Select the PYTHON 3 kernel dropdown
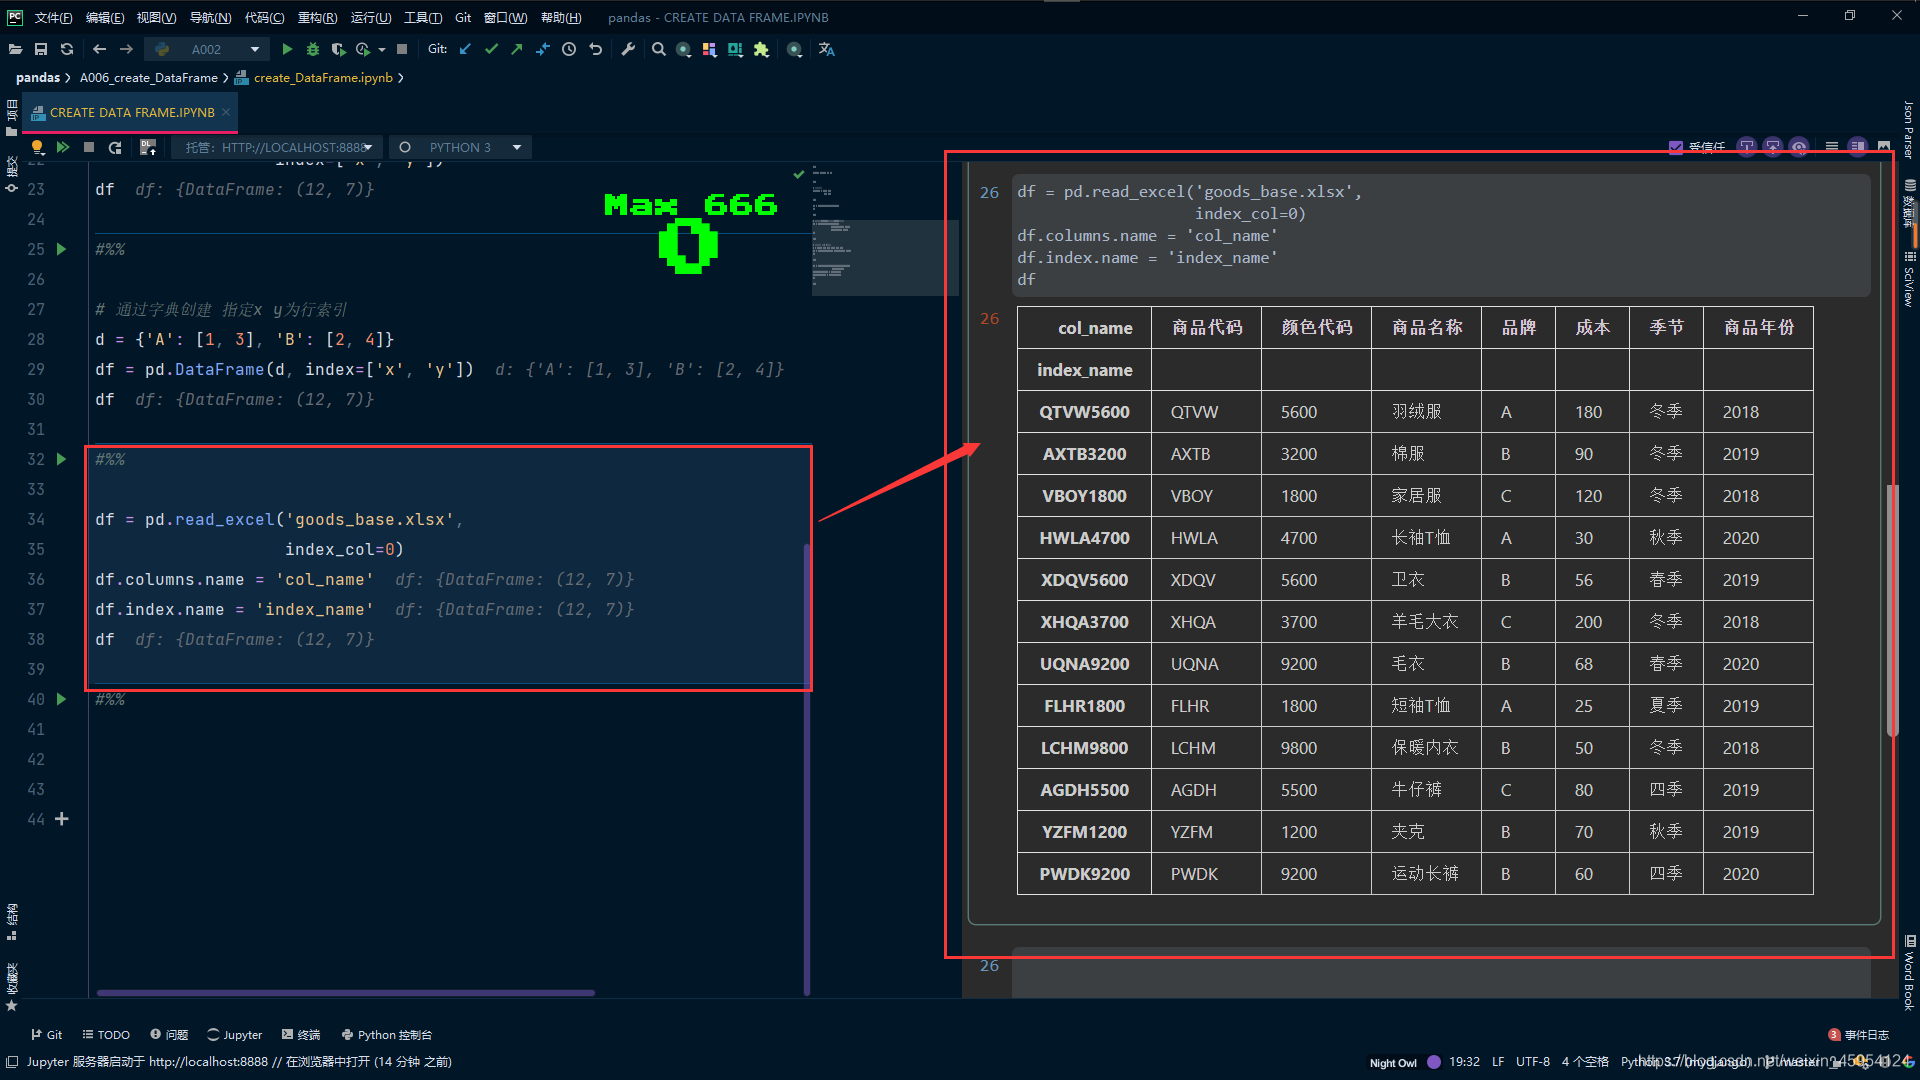The image size is (1920, 1080). (468, 146)
